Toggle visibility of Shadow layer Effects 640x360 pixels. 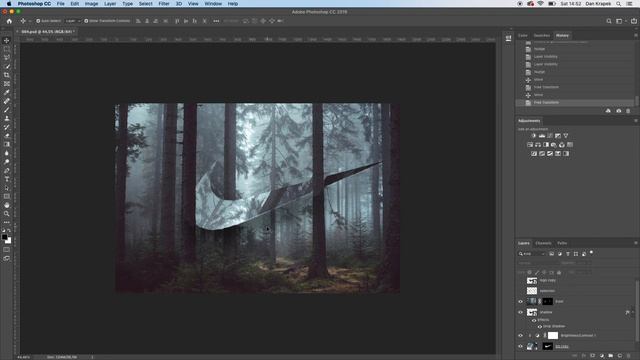(534, 320)
